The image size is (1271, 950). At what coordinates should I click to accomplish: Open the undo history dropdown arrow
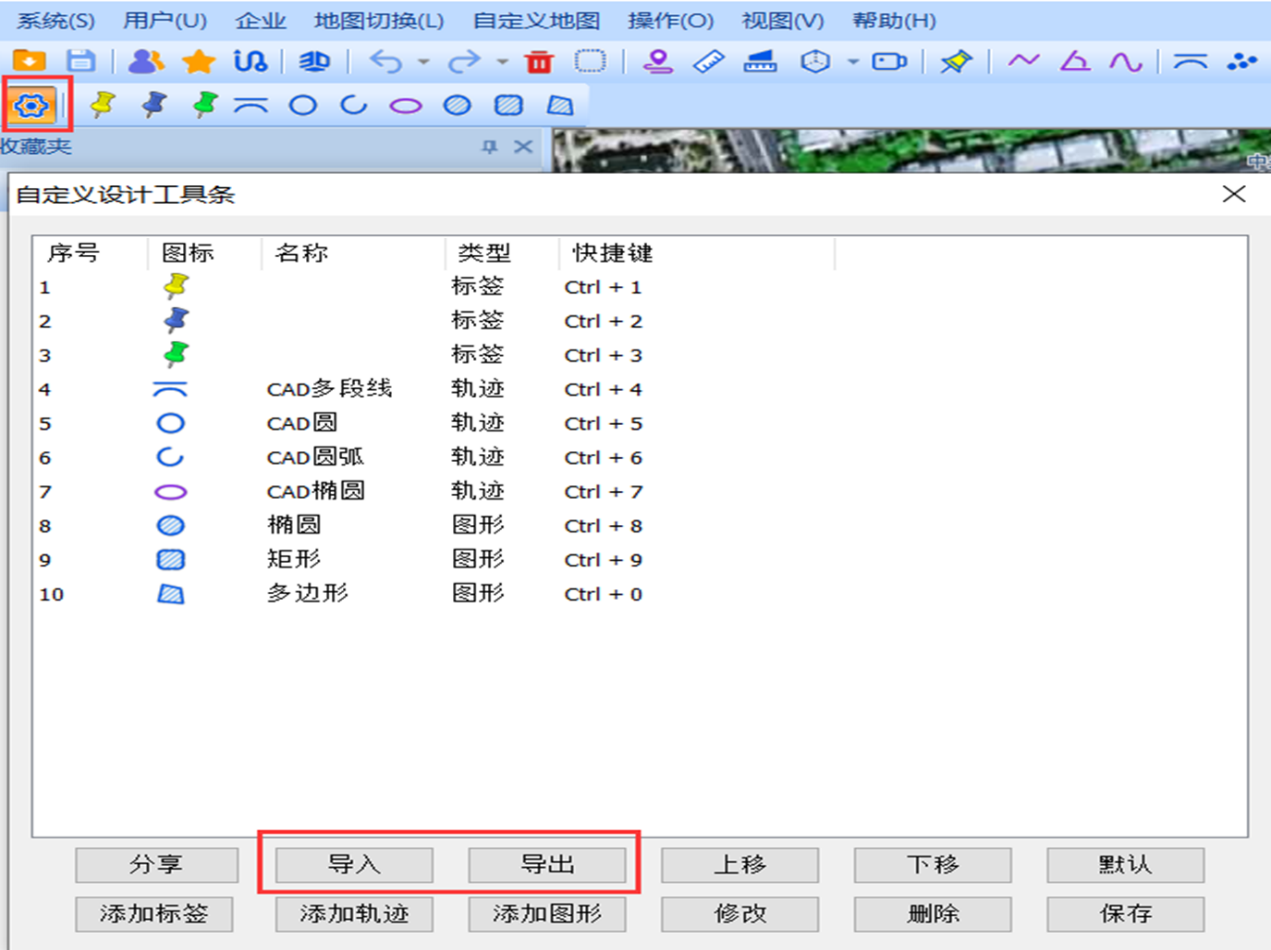click(x=423, y=62)
